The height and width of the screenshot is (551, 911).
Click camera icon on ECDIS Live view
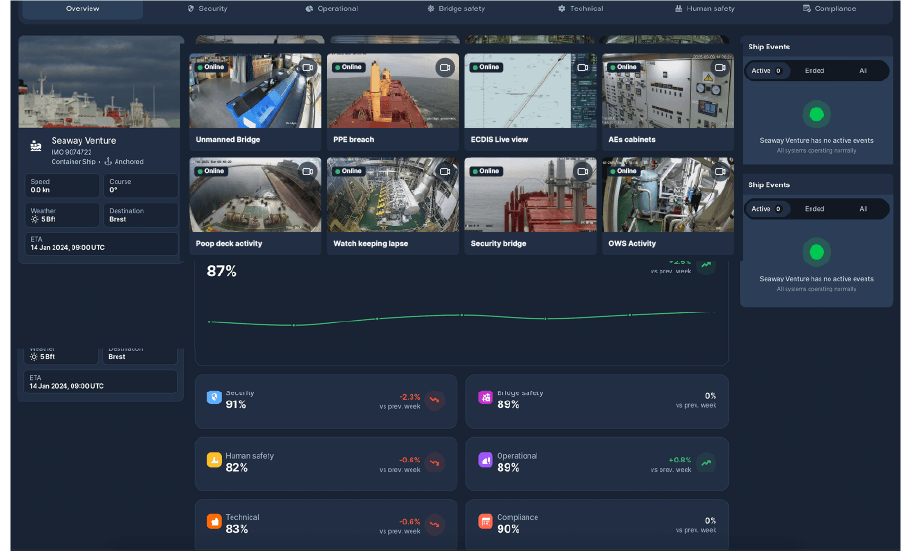[x=583, y=68]
